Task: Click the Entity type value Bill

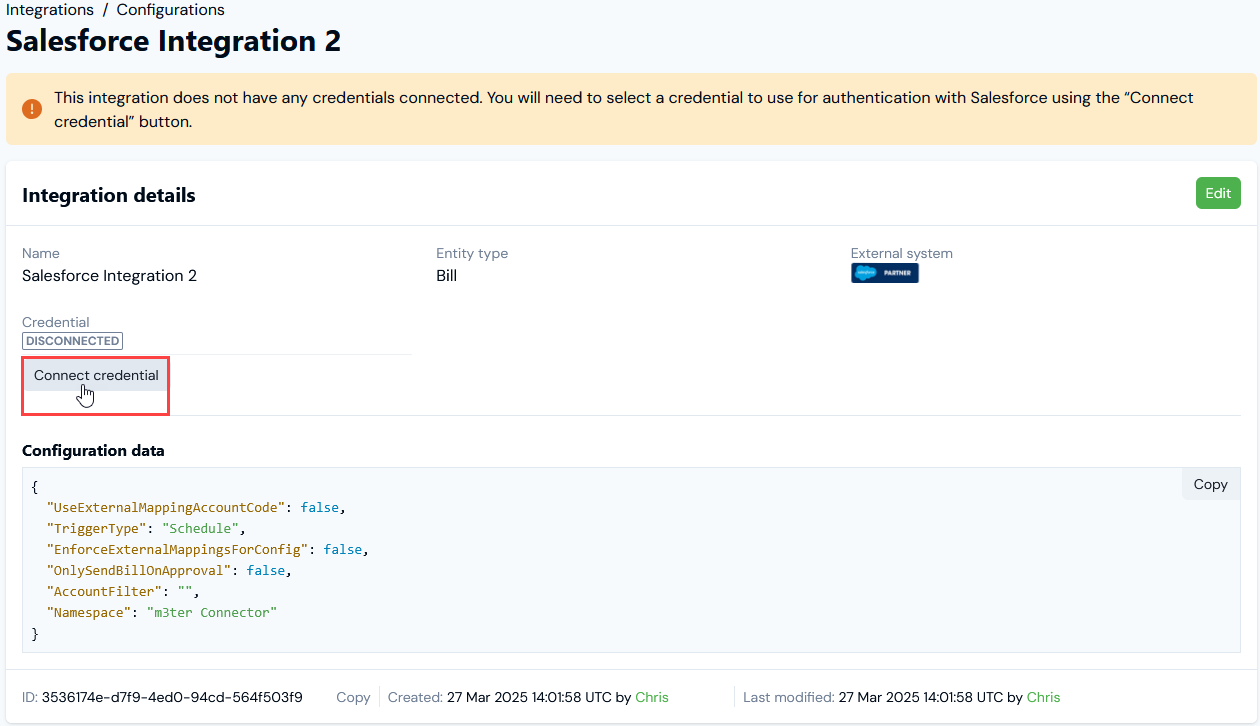Action: click(x=446, y=276)
